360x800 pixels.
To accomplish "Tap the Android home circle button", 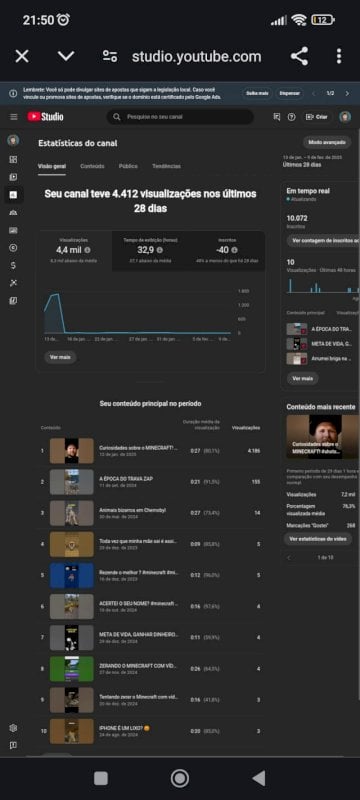I will click(x=179, y=778).
